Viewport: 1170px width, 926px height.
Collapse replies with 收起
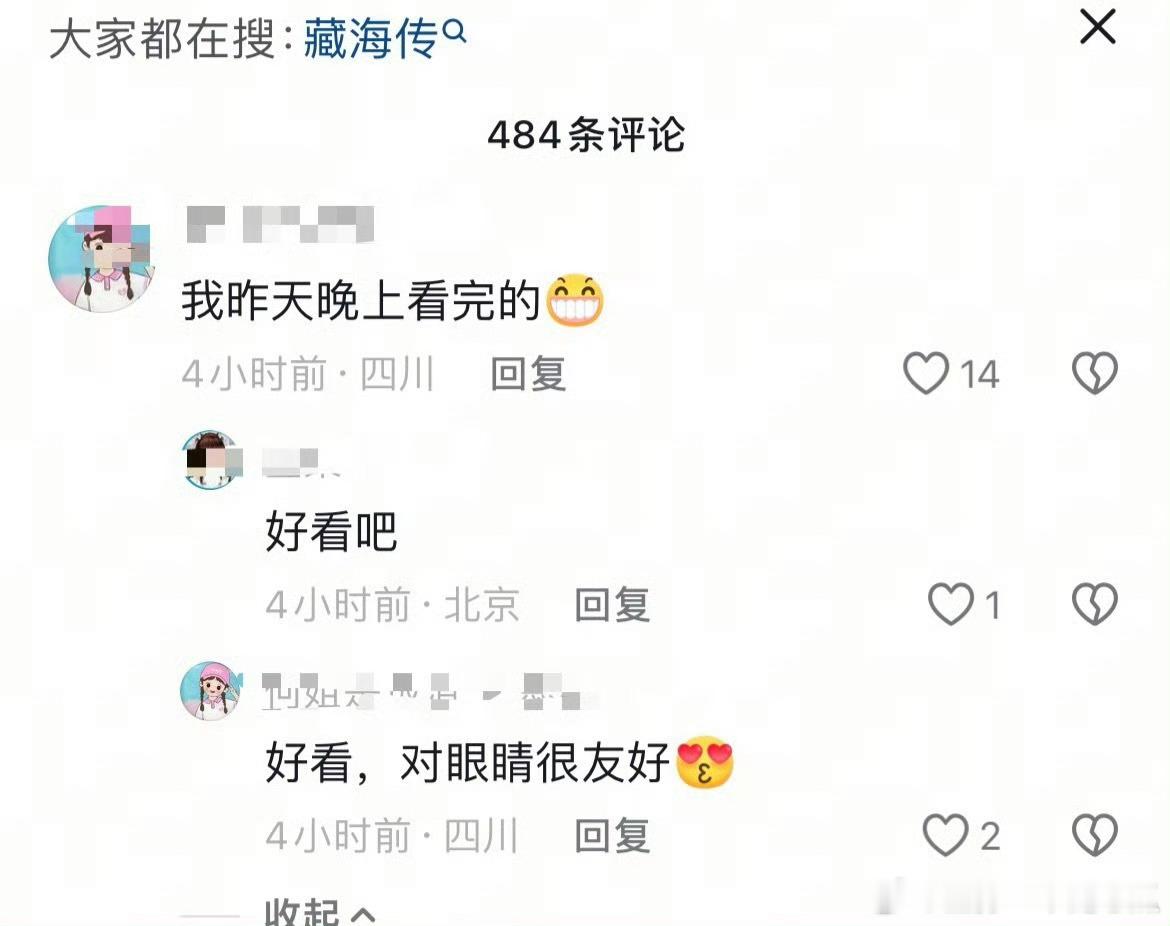click(x=302, y=912)
